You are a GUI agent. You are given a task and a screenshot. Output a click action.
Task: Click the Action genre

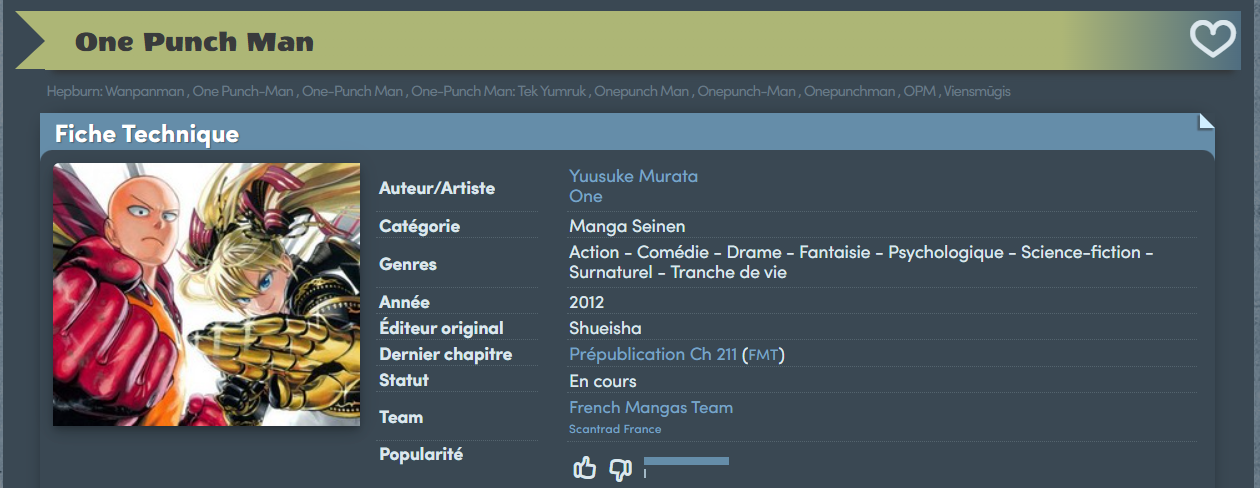pos(594,252)
